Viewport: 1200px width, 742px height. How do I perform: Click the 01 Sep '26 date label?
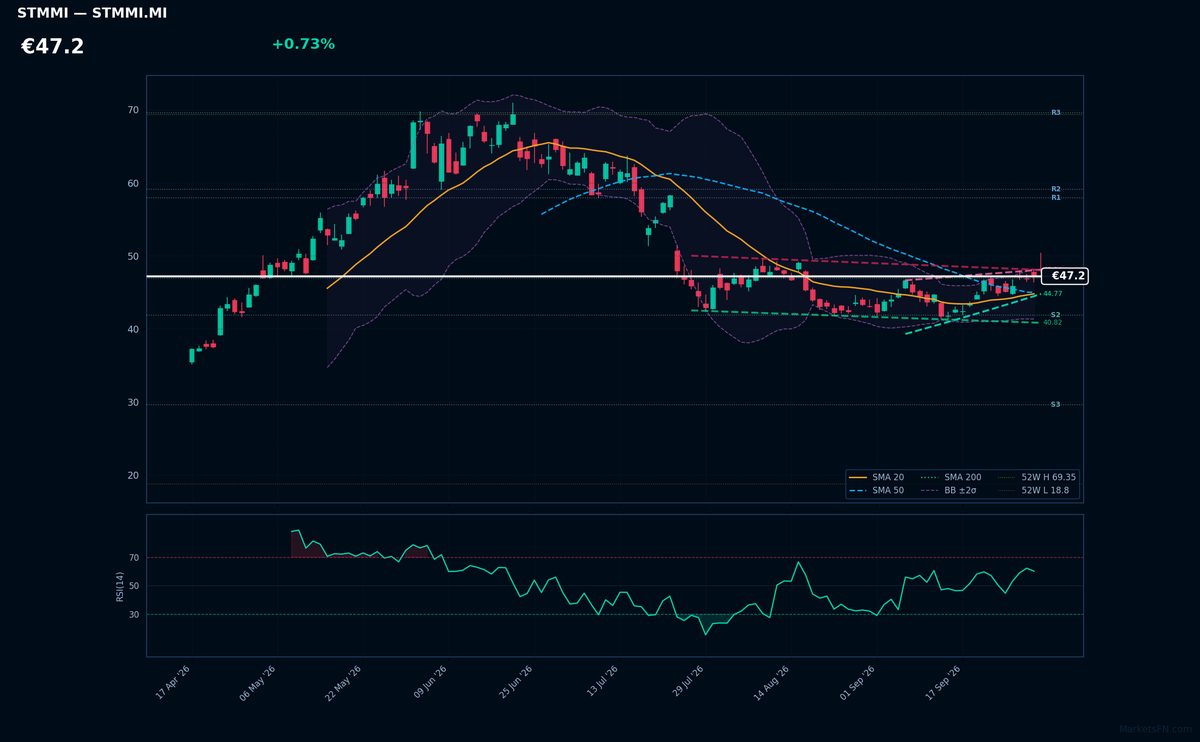[x=859, y=682]
